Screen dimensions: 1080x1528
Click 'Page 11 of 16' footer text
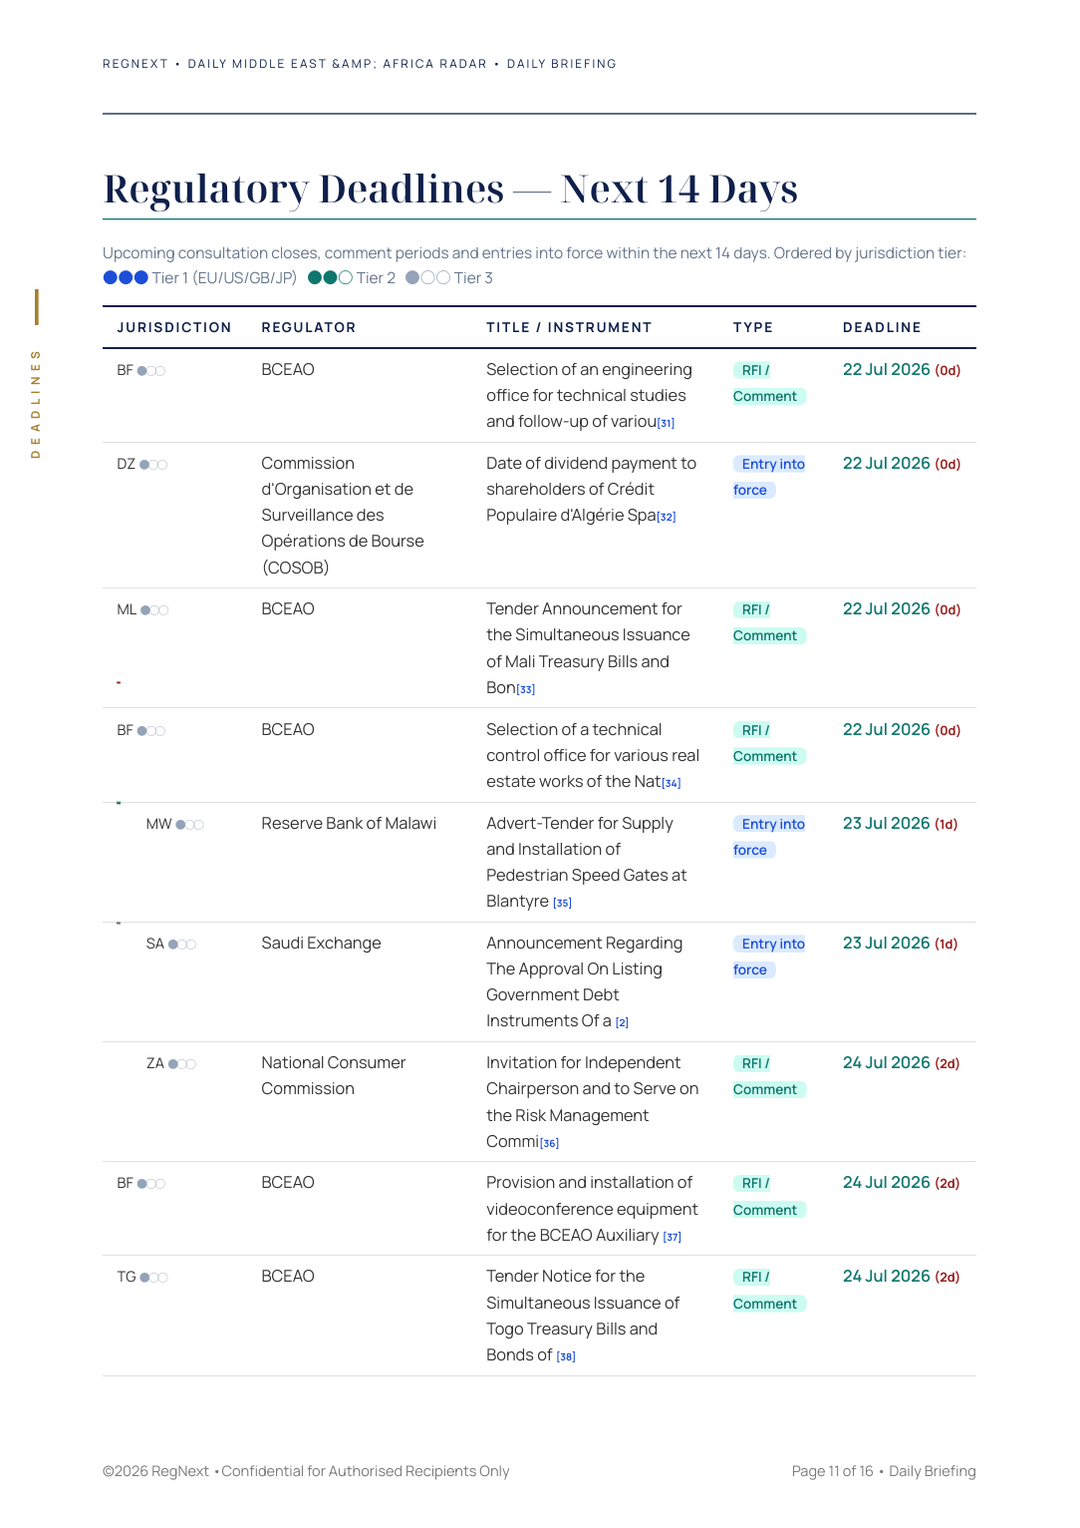click(832, 1472)
